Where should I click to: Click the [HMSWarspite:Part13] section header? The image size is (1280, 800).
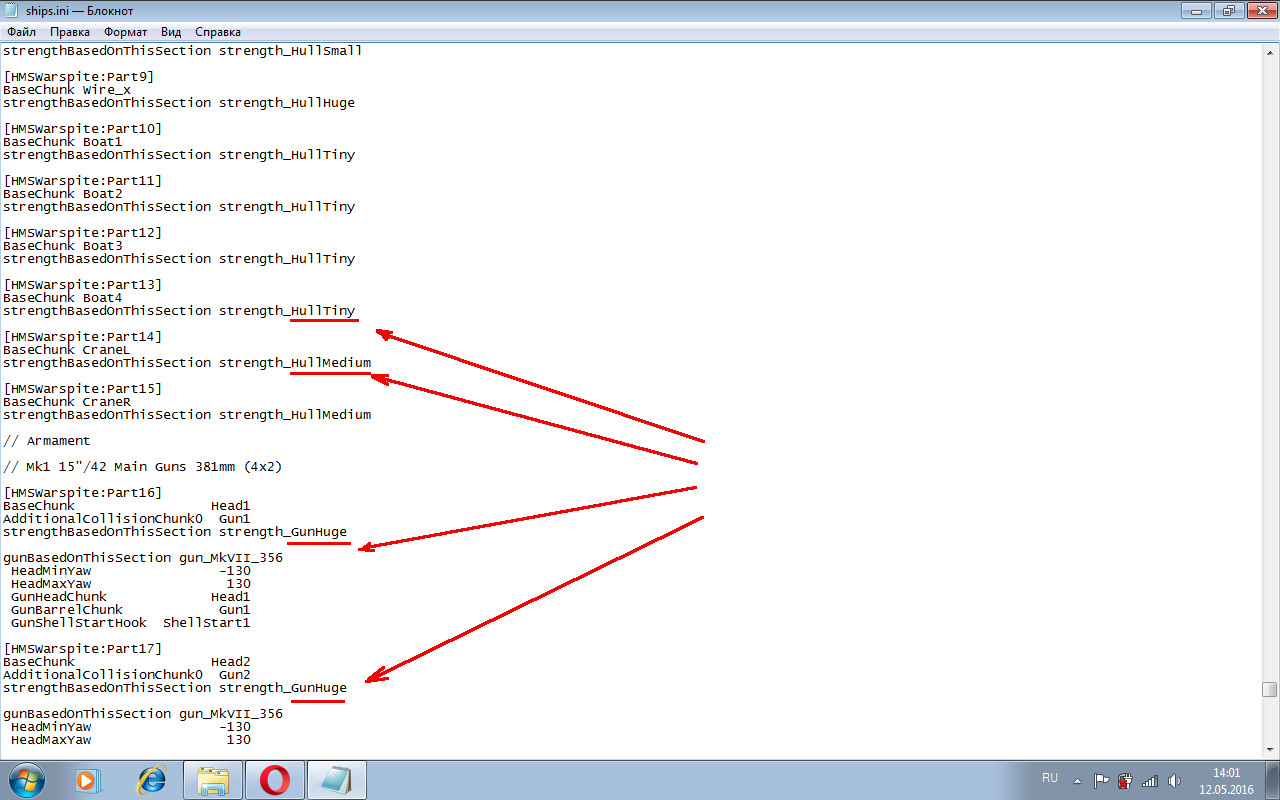(82, 284)
